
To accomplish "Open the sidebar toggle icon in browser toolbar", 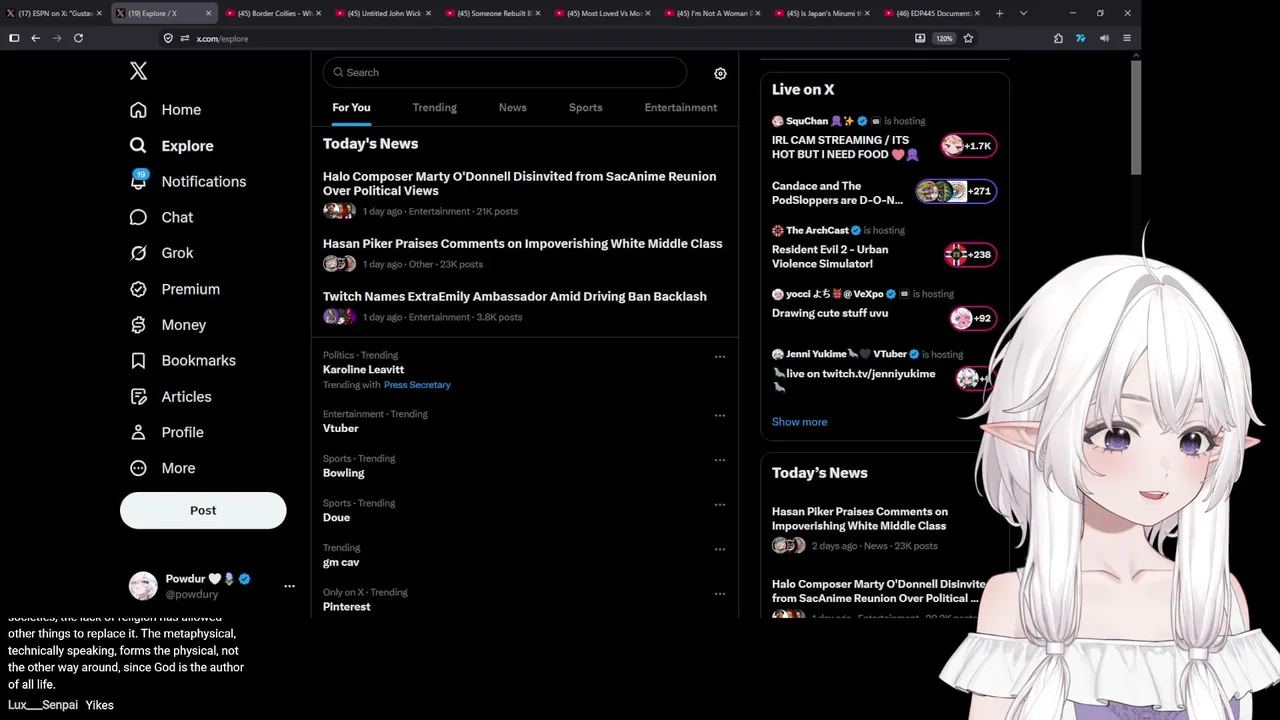I will [x=14, y=38].
